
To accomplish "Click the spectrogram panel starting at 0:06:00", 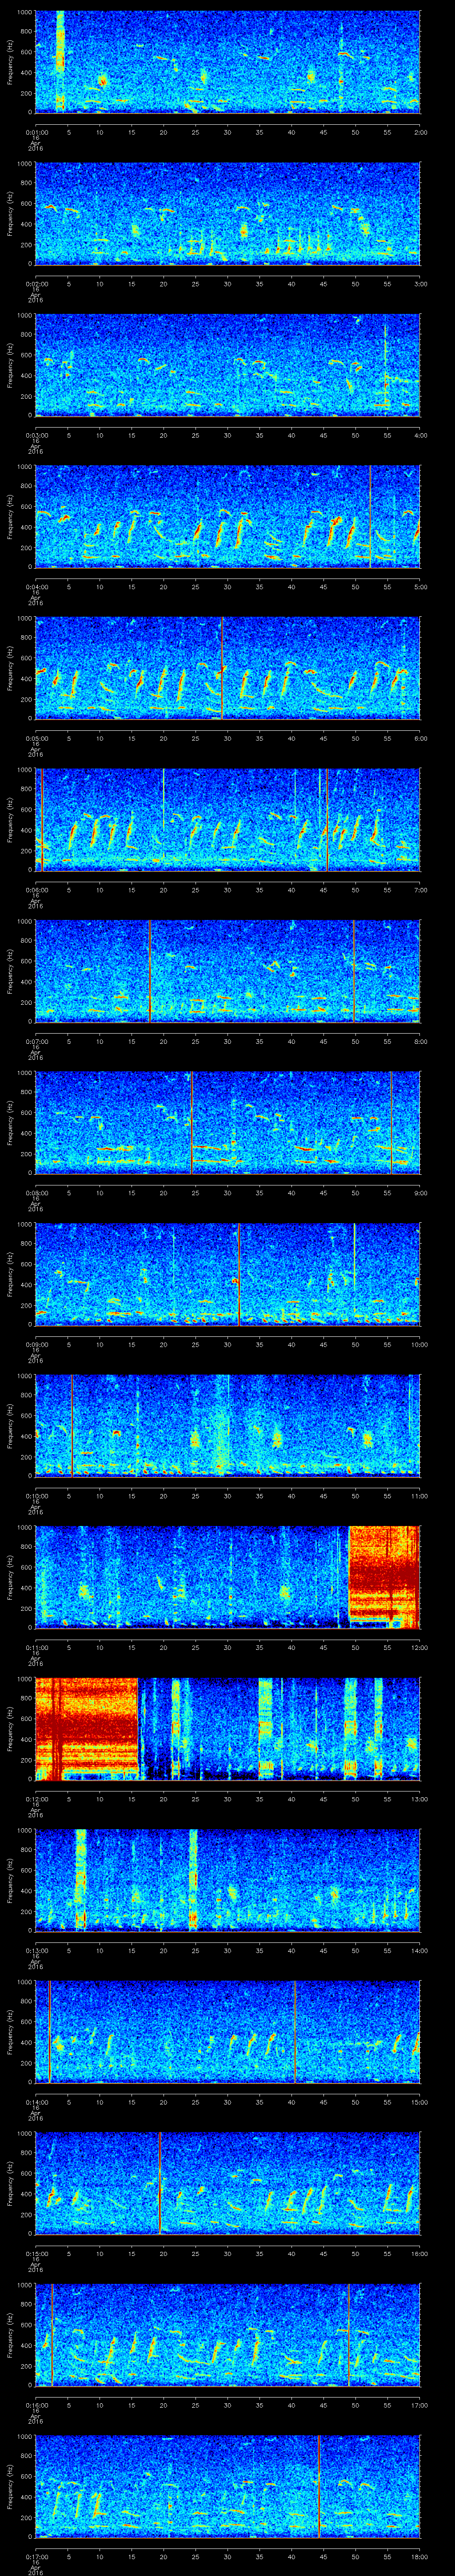I will coord(228,820).
